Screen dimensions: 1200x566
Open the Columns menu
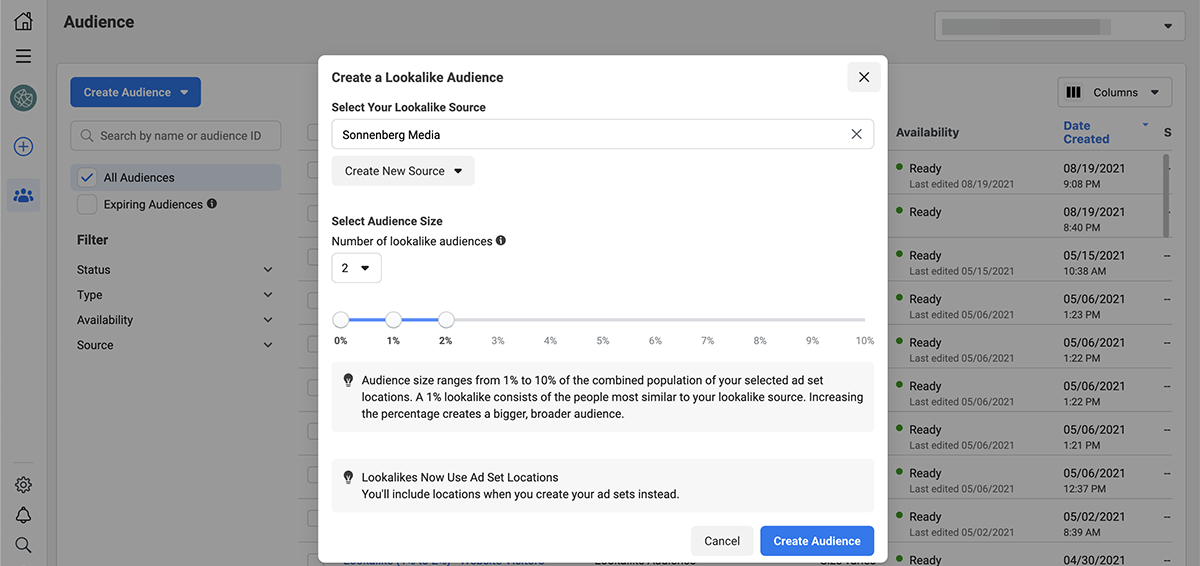(1114, 92)
